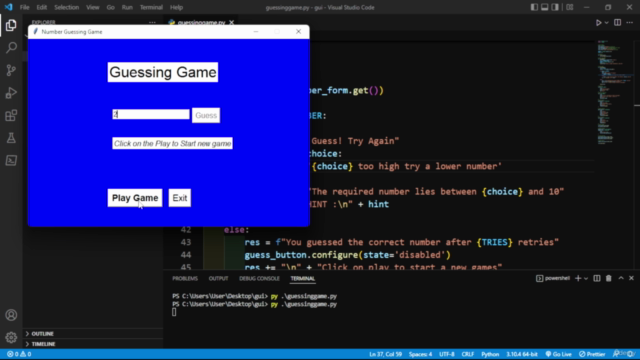Add a new terminal with plus icon

point(578,278)
